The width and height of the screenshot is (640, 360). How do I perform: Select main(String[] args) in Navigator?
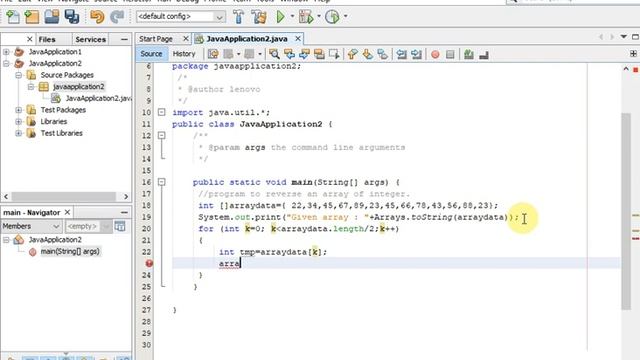(70, 251)
